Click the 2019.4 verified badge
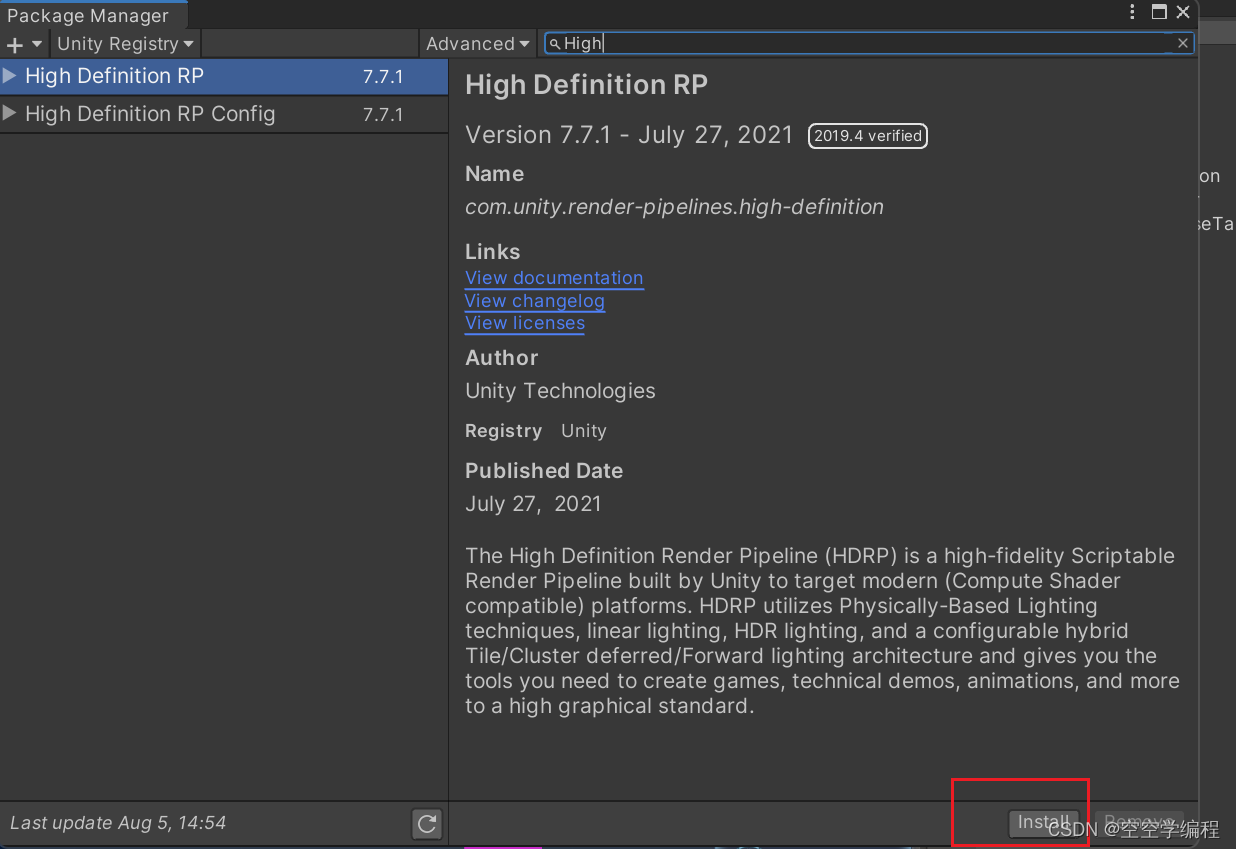Viewport: 1236px width, 849px height. click(867, 136)
